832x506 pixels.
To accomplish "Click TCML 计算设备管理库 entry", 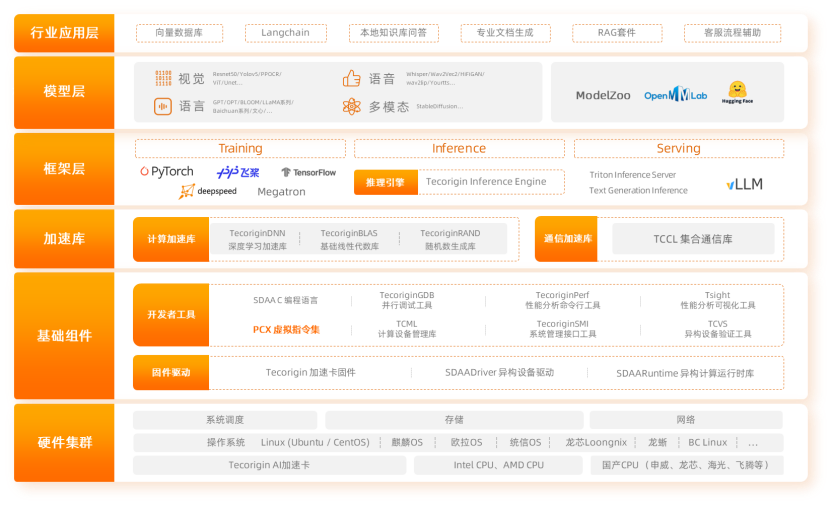I will coord(407,329).
